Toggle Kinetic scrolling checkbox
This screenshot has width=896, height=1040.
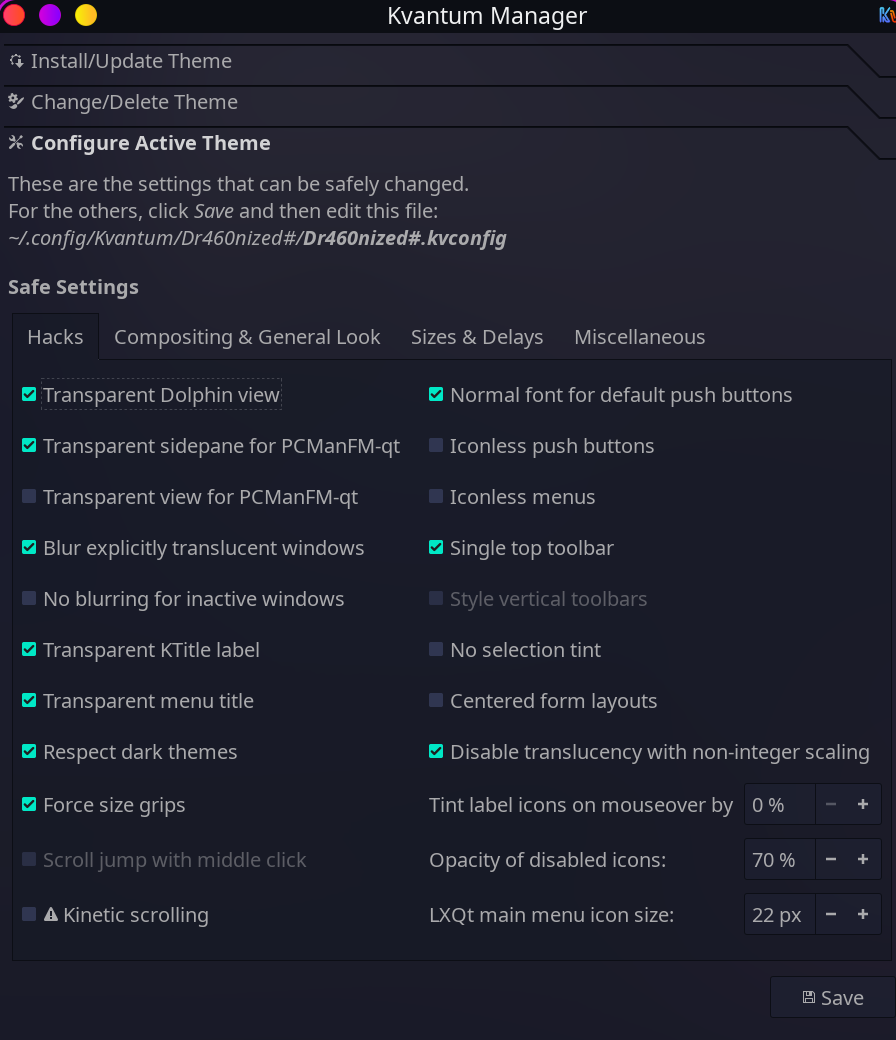29,915
